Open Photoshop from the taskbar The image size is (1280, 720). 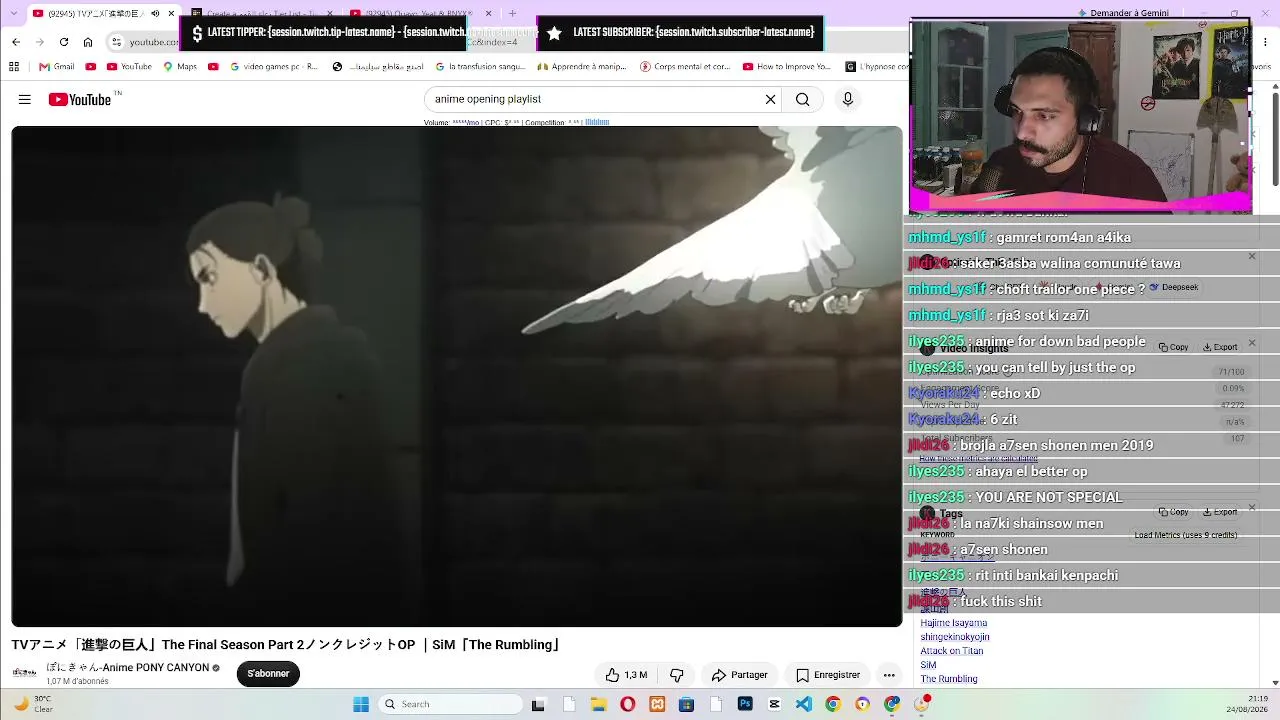[x=745, y=704]
